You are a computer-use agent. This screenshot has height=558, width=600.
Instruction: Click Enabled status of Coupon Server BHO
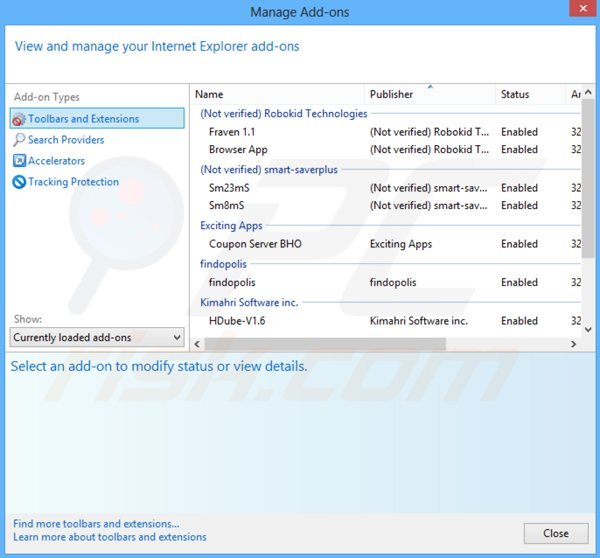click(519, 244)
